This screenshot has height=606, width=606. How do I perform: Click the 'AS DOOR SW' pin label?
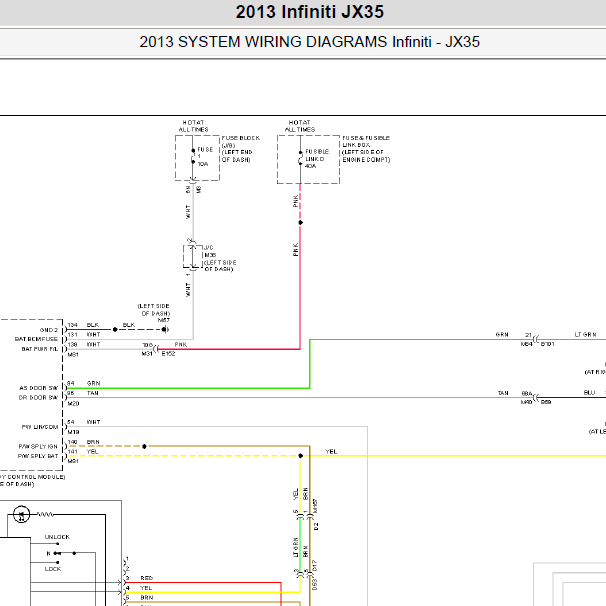(x=38, y=388)
